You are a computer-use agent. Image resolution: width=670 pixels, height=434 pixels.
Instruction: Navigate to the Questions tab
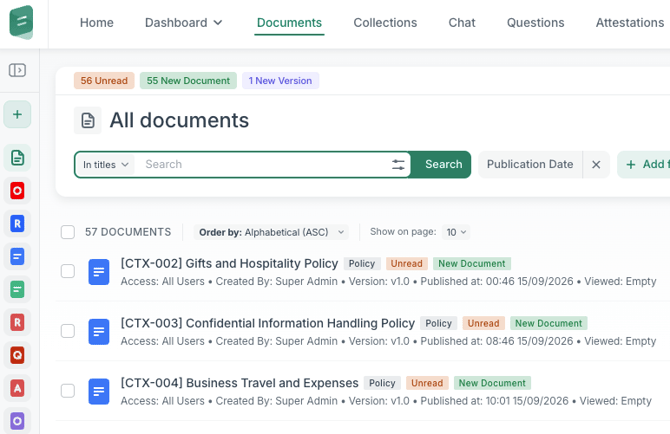[535, 23]
